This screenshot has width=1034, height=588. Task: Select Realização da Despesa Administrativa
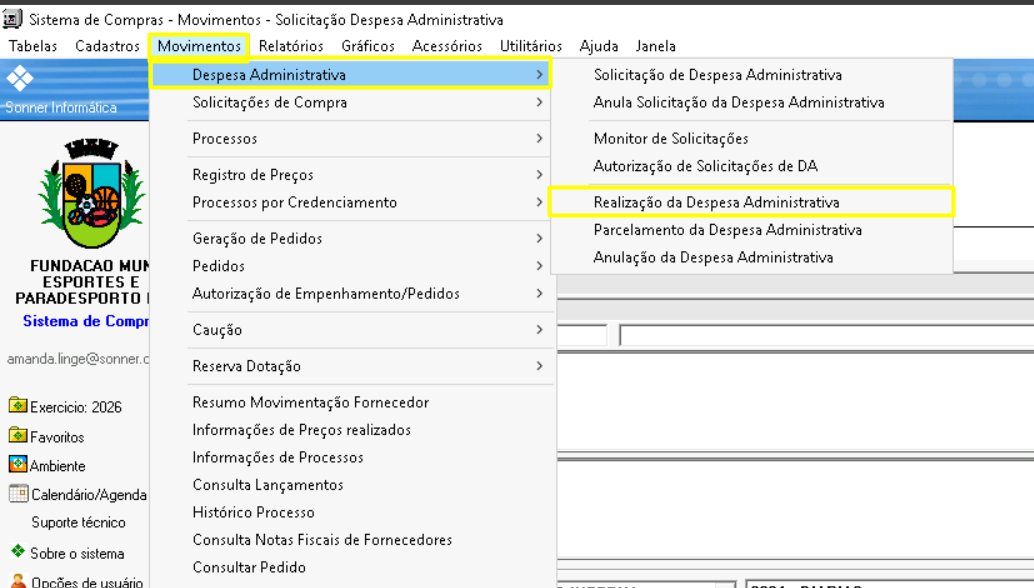[716, 202]
